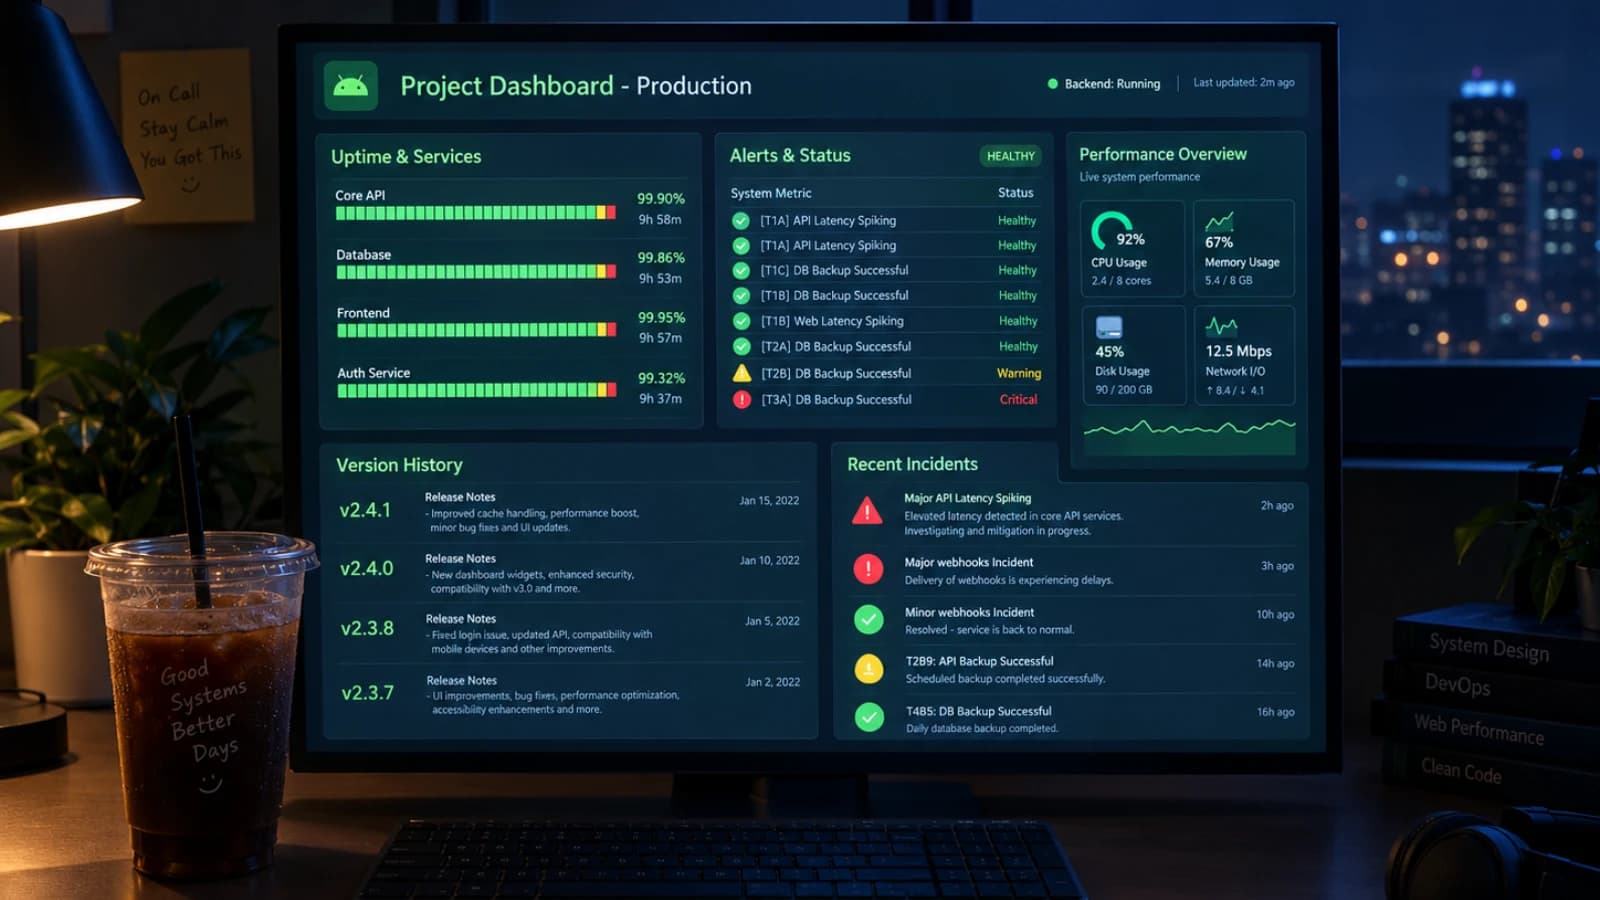Open the Major API Latency Spiking incident
Viewport: 1600px width, 900px height.
[x=1072, y=513]
